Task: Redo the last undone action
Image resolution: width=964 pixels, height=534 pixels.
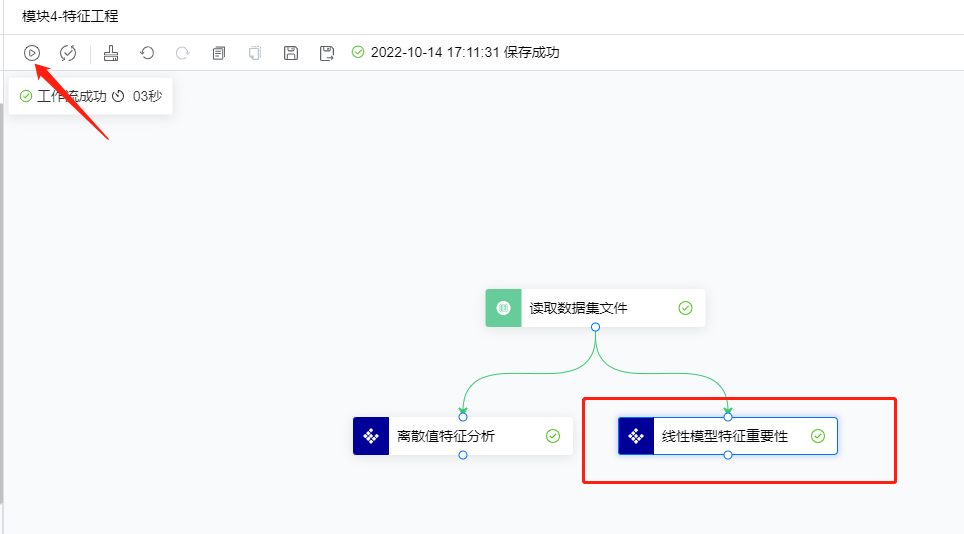Action: (183, 53)
